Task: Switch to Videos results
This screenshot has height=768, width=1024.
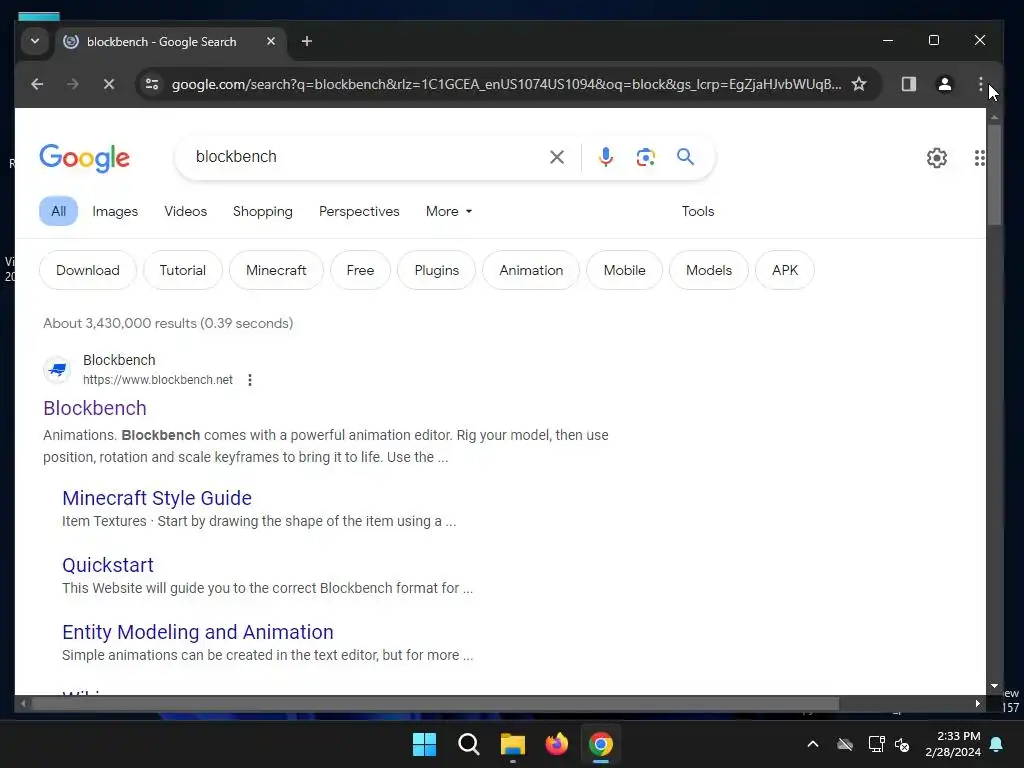Action: pos(185,211)
